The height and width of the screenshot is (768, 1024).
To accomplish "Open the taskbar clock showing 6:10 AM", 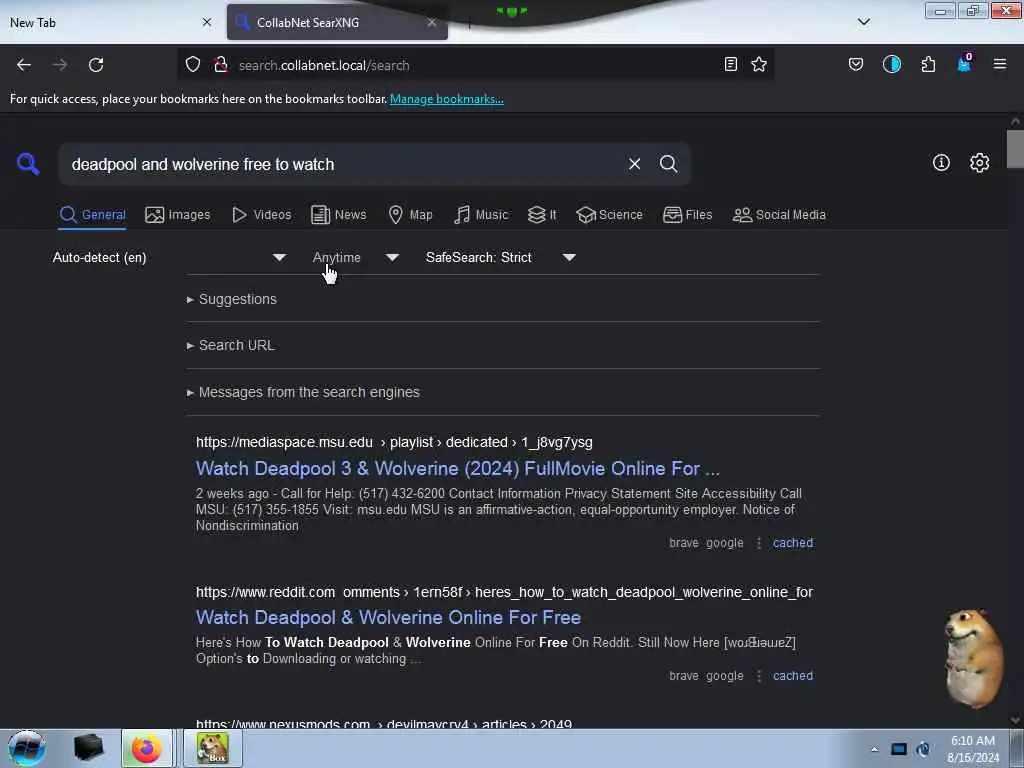I will click(972, 749).
